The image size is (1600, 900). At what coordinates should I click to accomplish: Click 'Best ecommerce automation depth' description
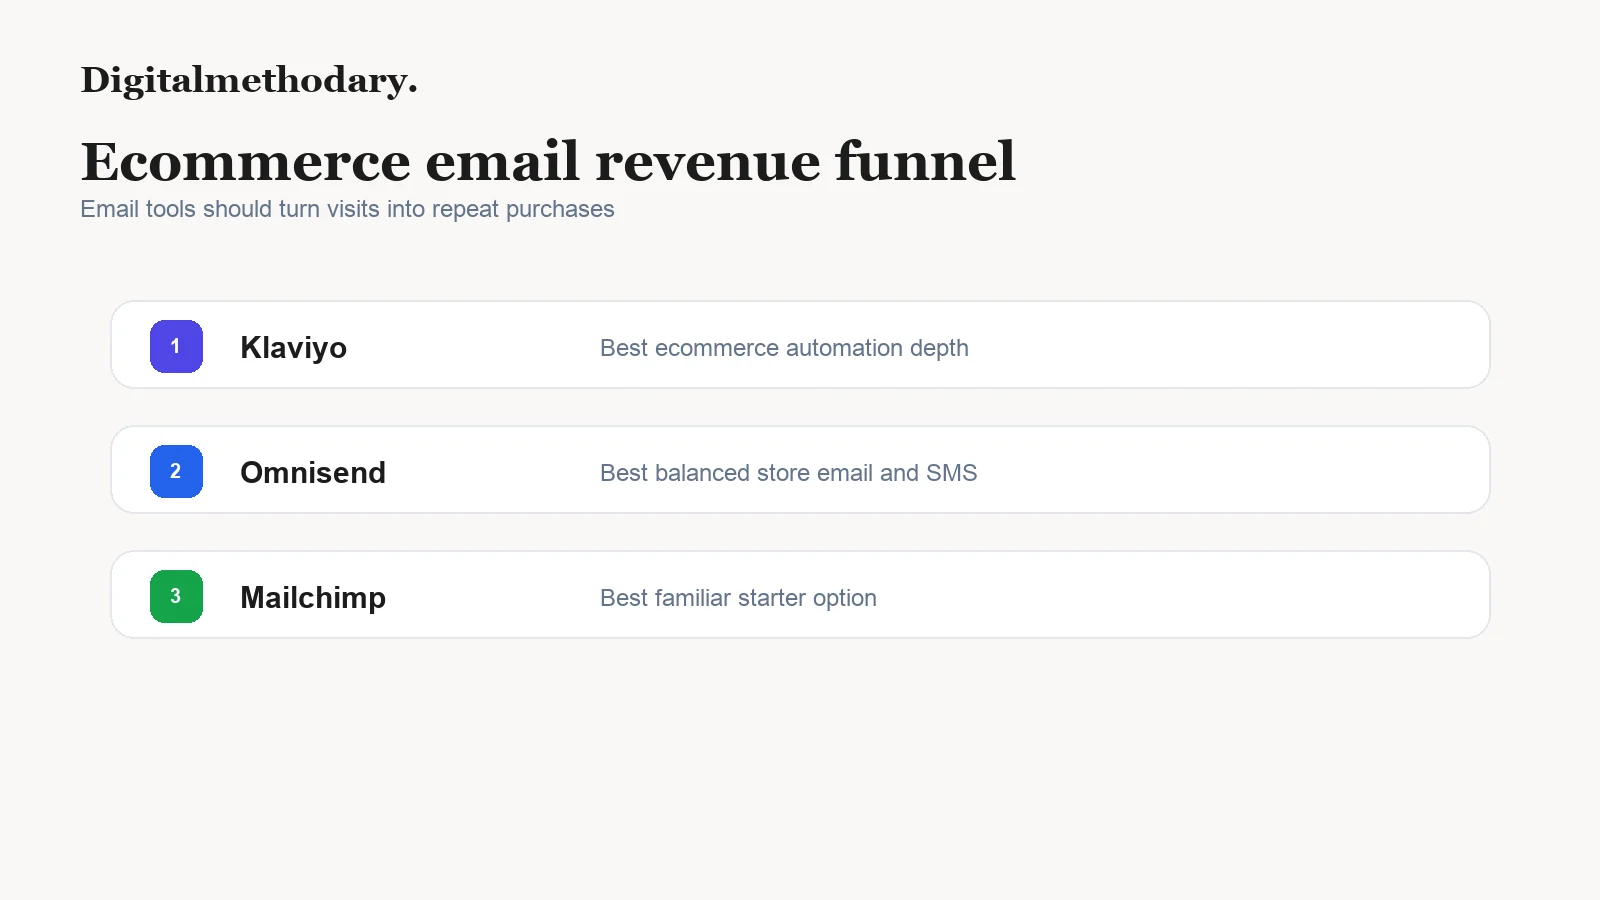tap(784, 348)
